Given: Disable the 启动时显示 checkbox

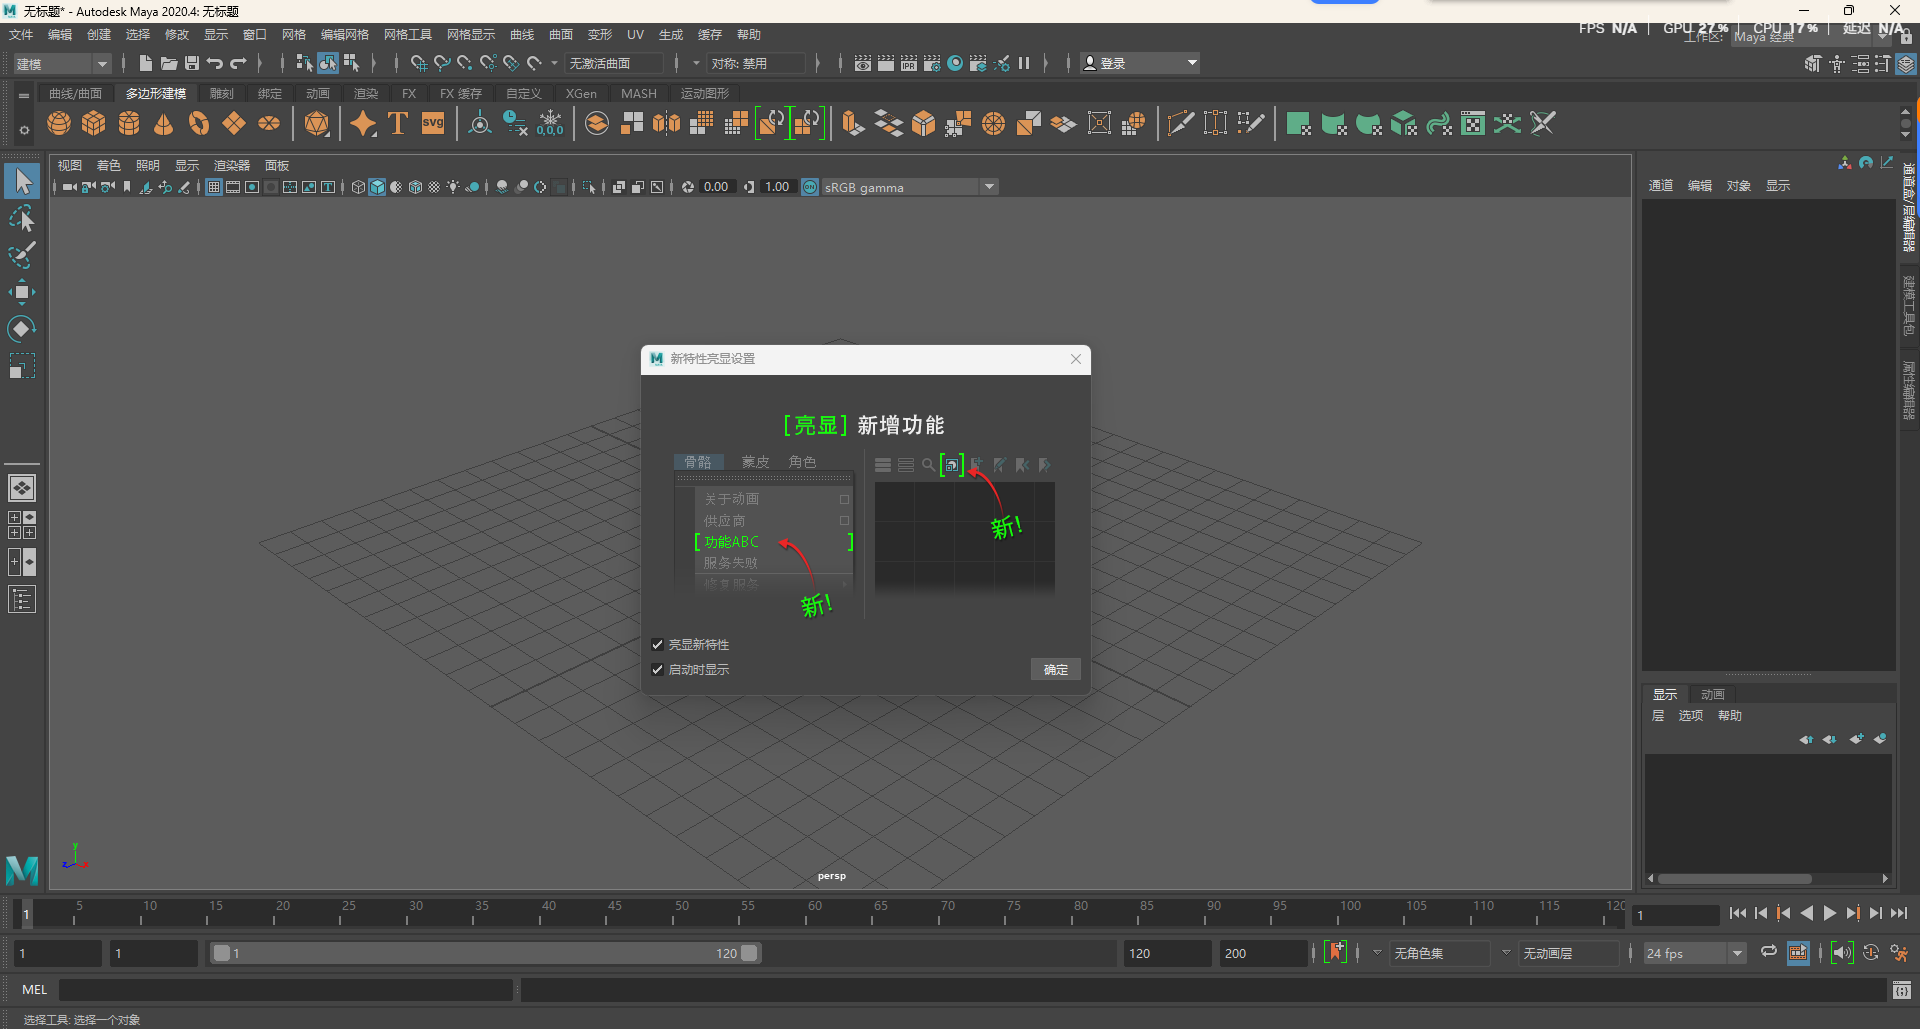Looking at the screenshot, I should point(658,670).
